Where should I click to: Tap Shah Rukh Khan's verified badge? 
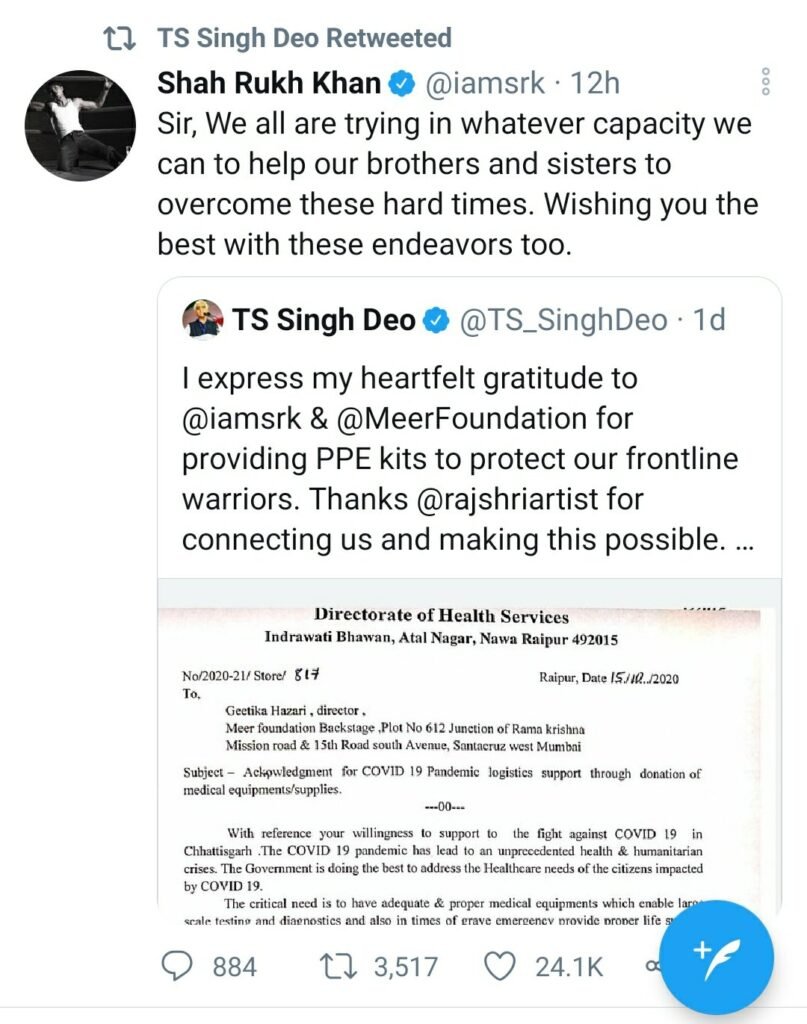[402, 84]
